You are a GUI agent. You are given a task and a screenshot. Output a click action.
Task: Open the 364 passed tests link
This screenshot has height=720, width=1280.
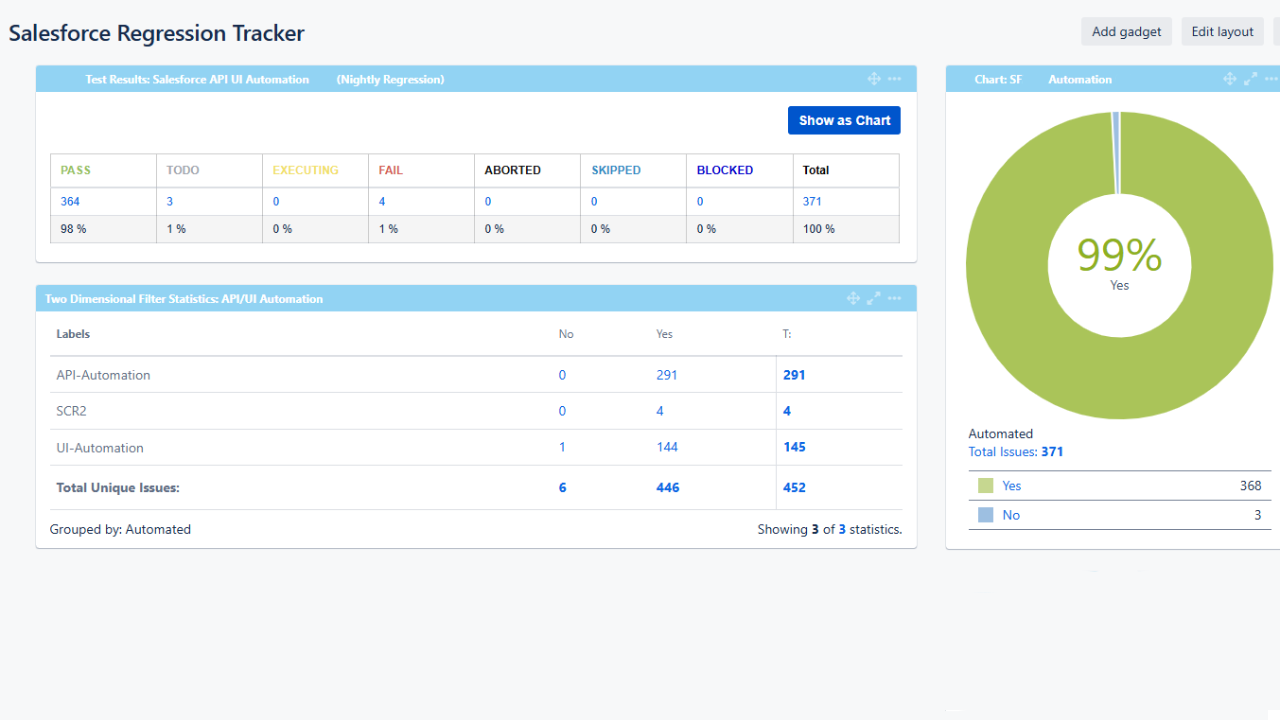click(70, 201)
